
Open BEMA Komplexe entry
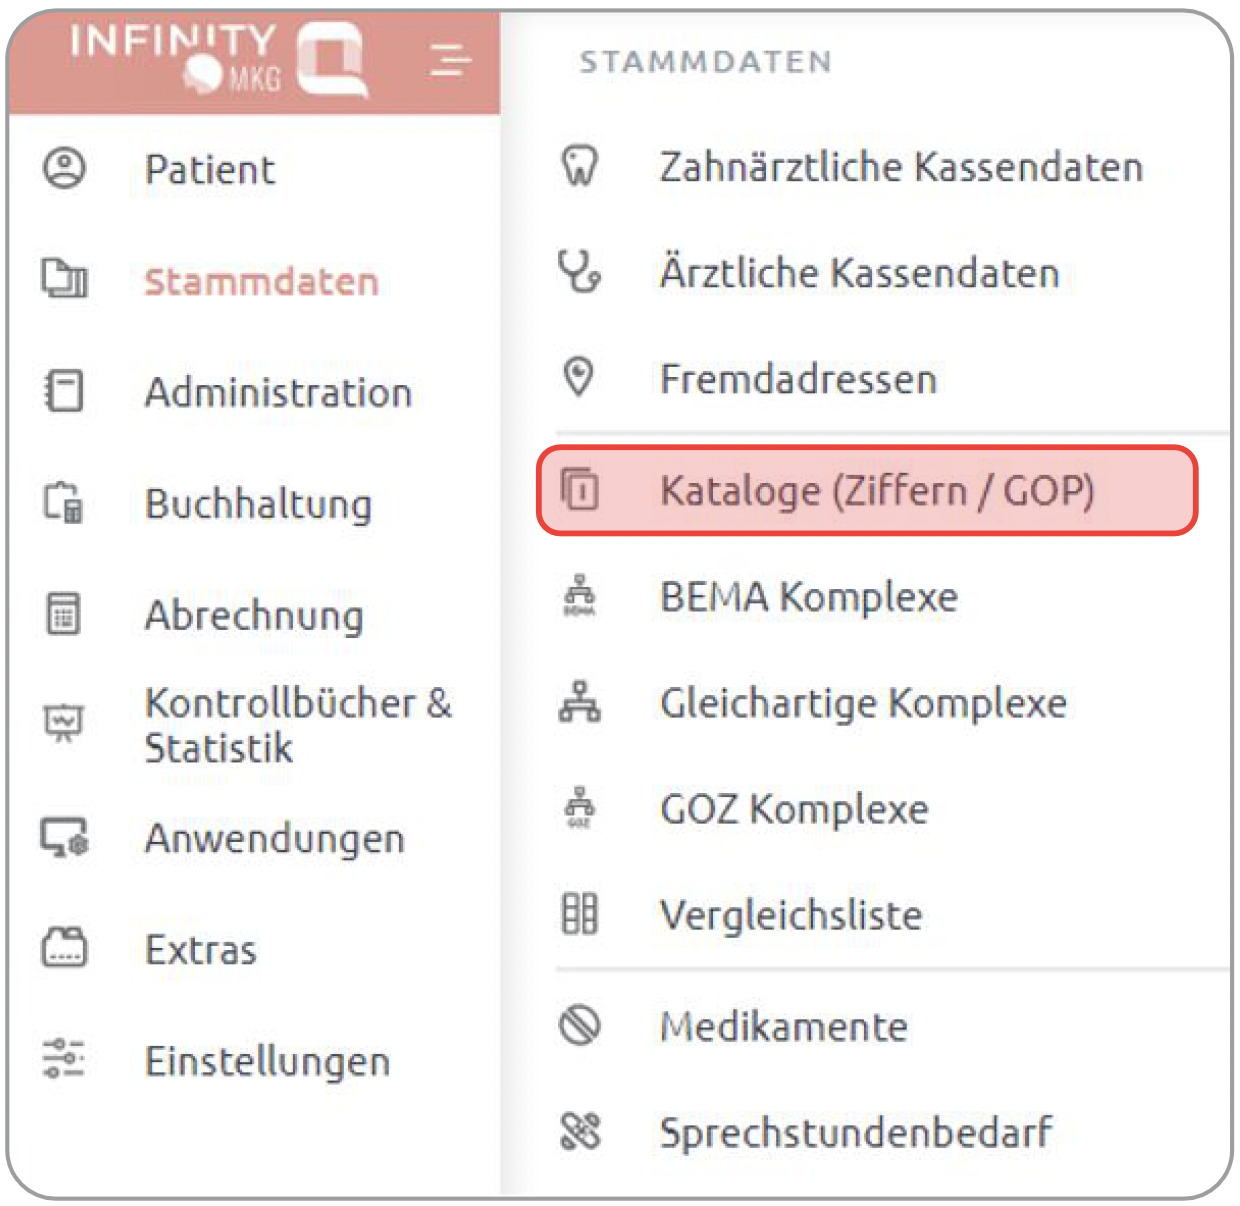tap(808, 597)
